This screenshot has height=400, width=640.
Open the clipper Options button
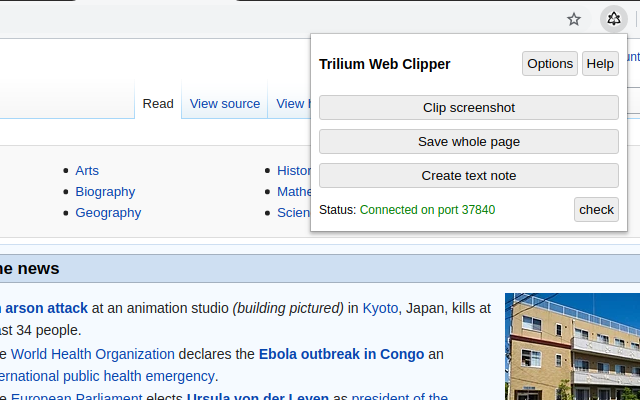(550, 64)
